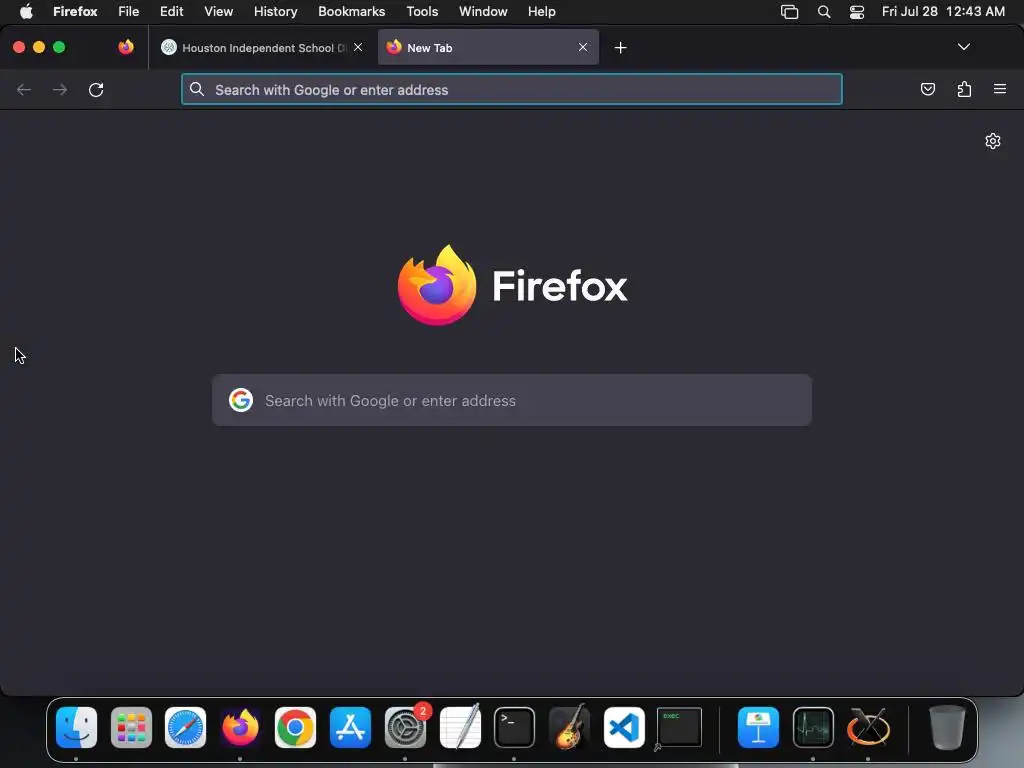
Task: Open TextEdit from the dock
Action: pyautogui.click(x=460, y=727)
